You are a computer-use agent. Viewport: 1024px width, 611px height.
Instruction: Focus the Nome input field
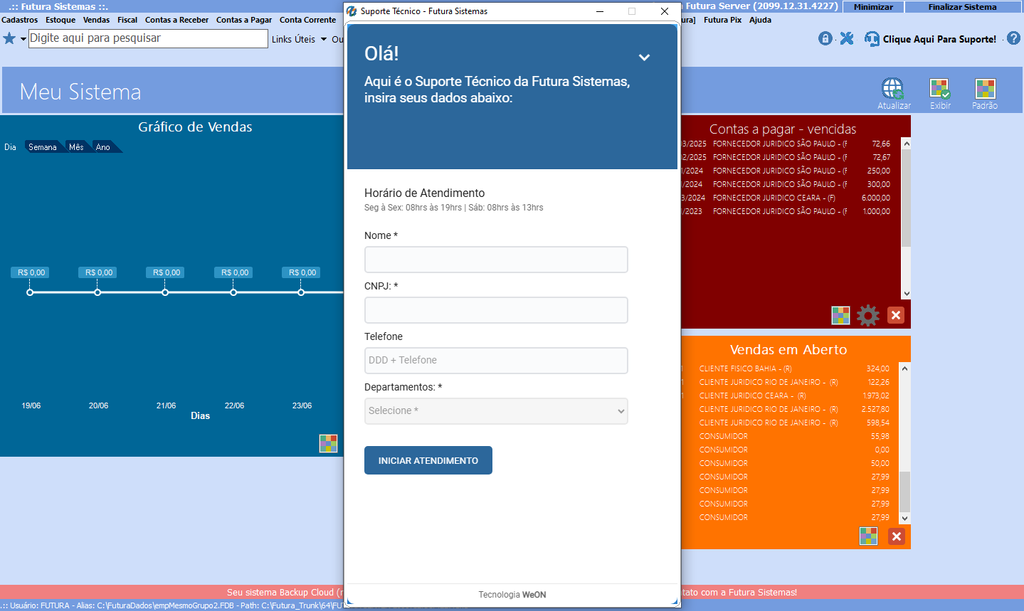pyautogui.click(x=496, y=259)
